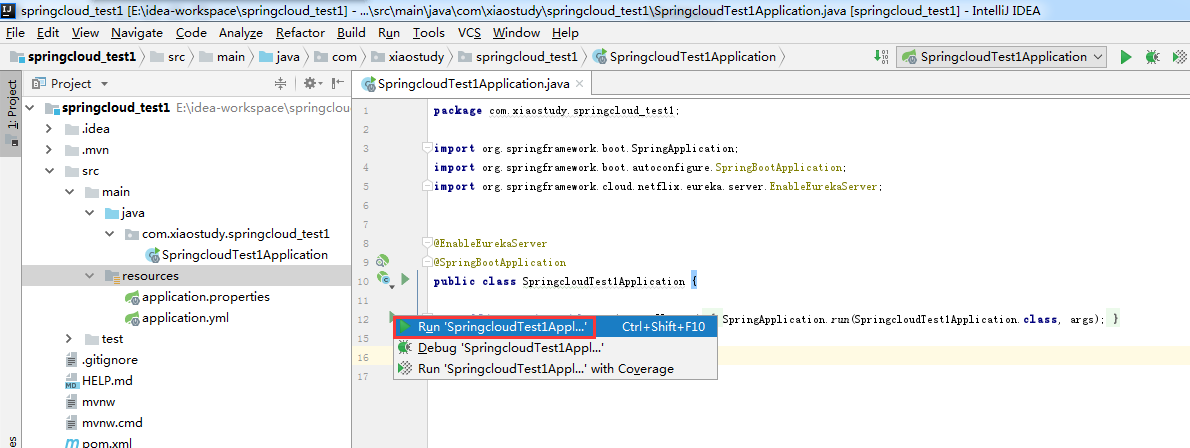Click the java breadcrumb

pos(279,57)
